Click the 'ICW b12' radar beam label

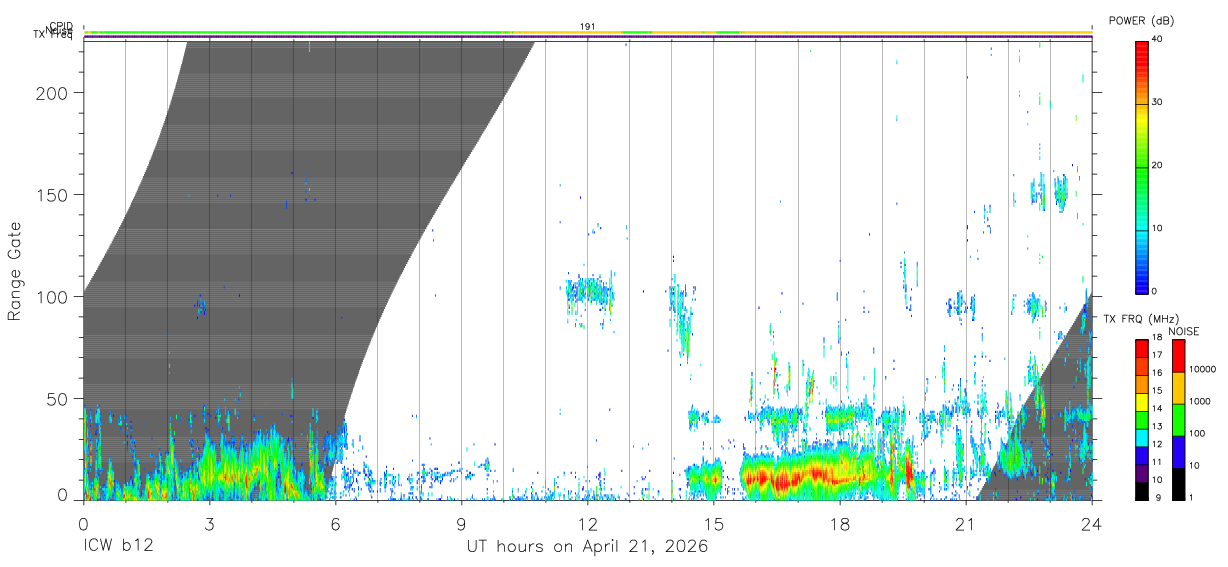(118, 547)
